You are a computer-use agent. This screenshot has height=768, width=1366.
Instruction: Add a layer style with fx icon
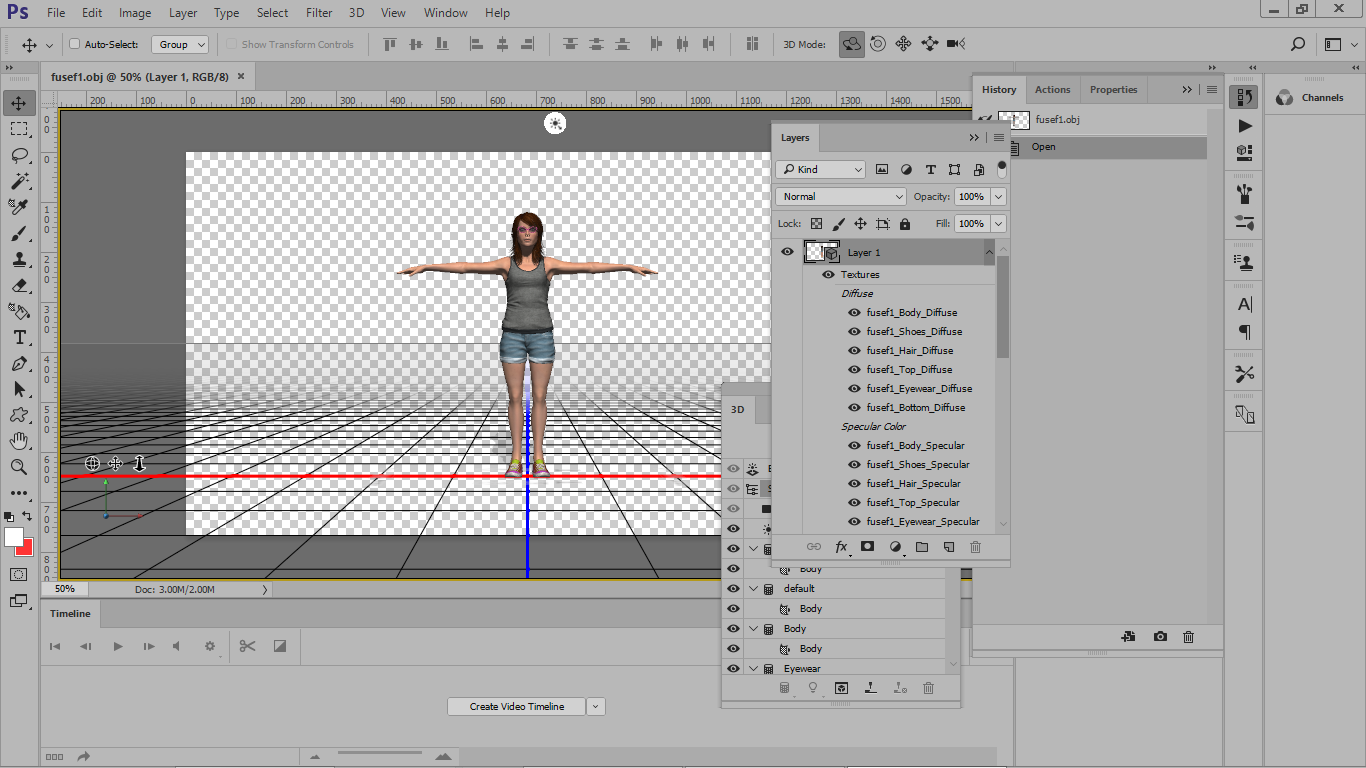(x=842, y=547)
